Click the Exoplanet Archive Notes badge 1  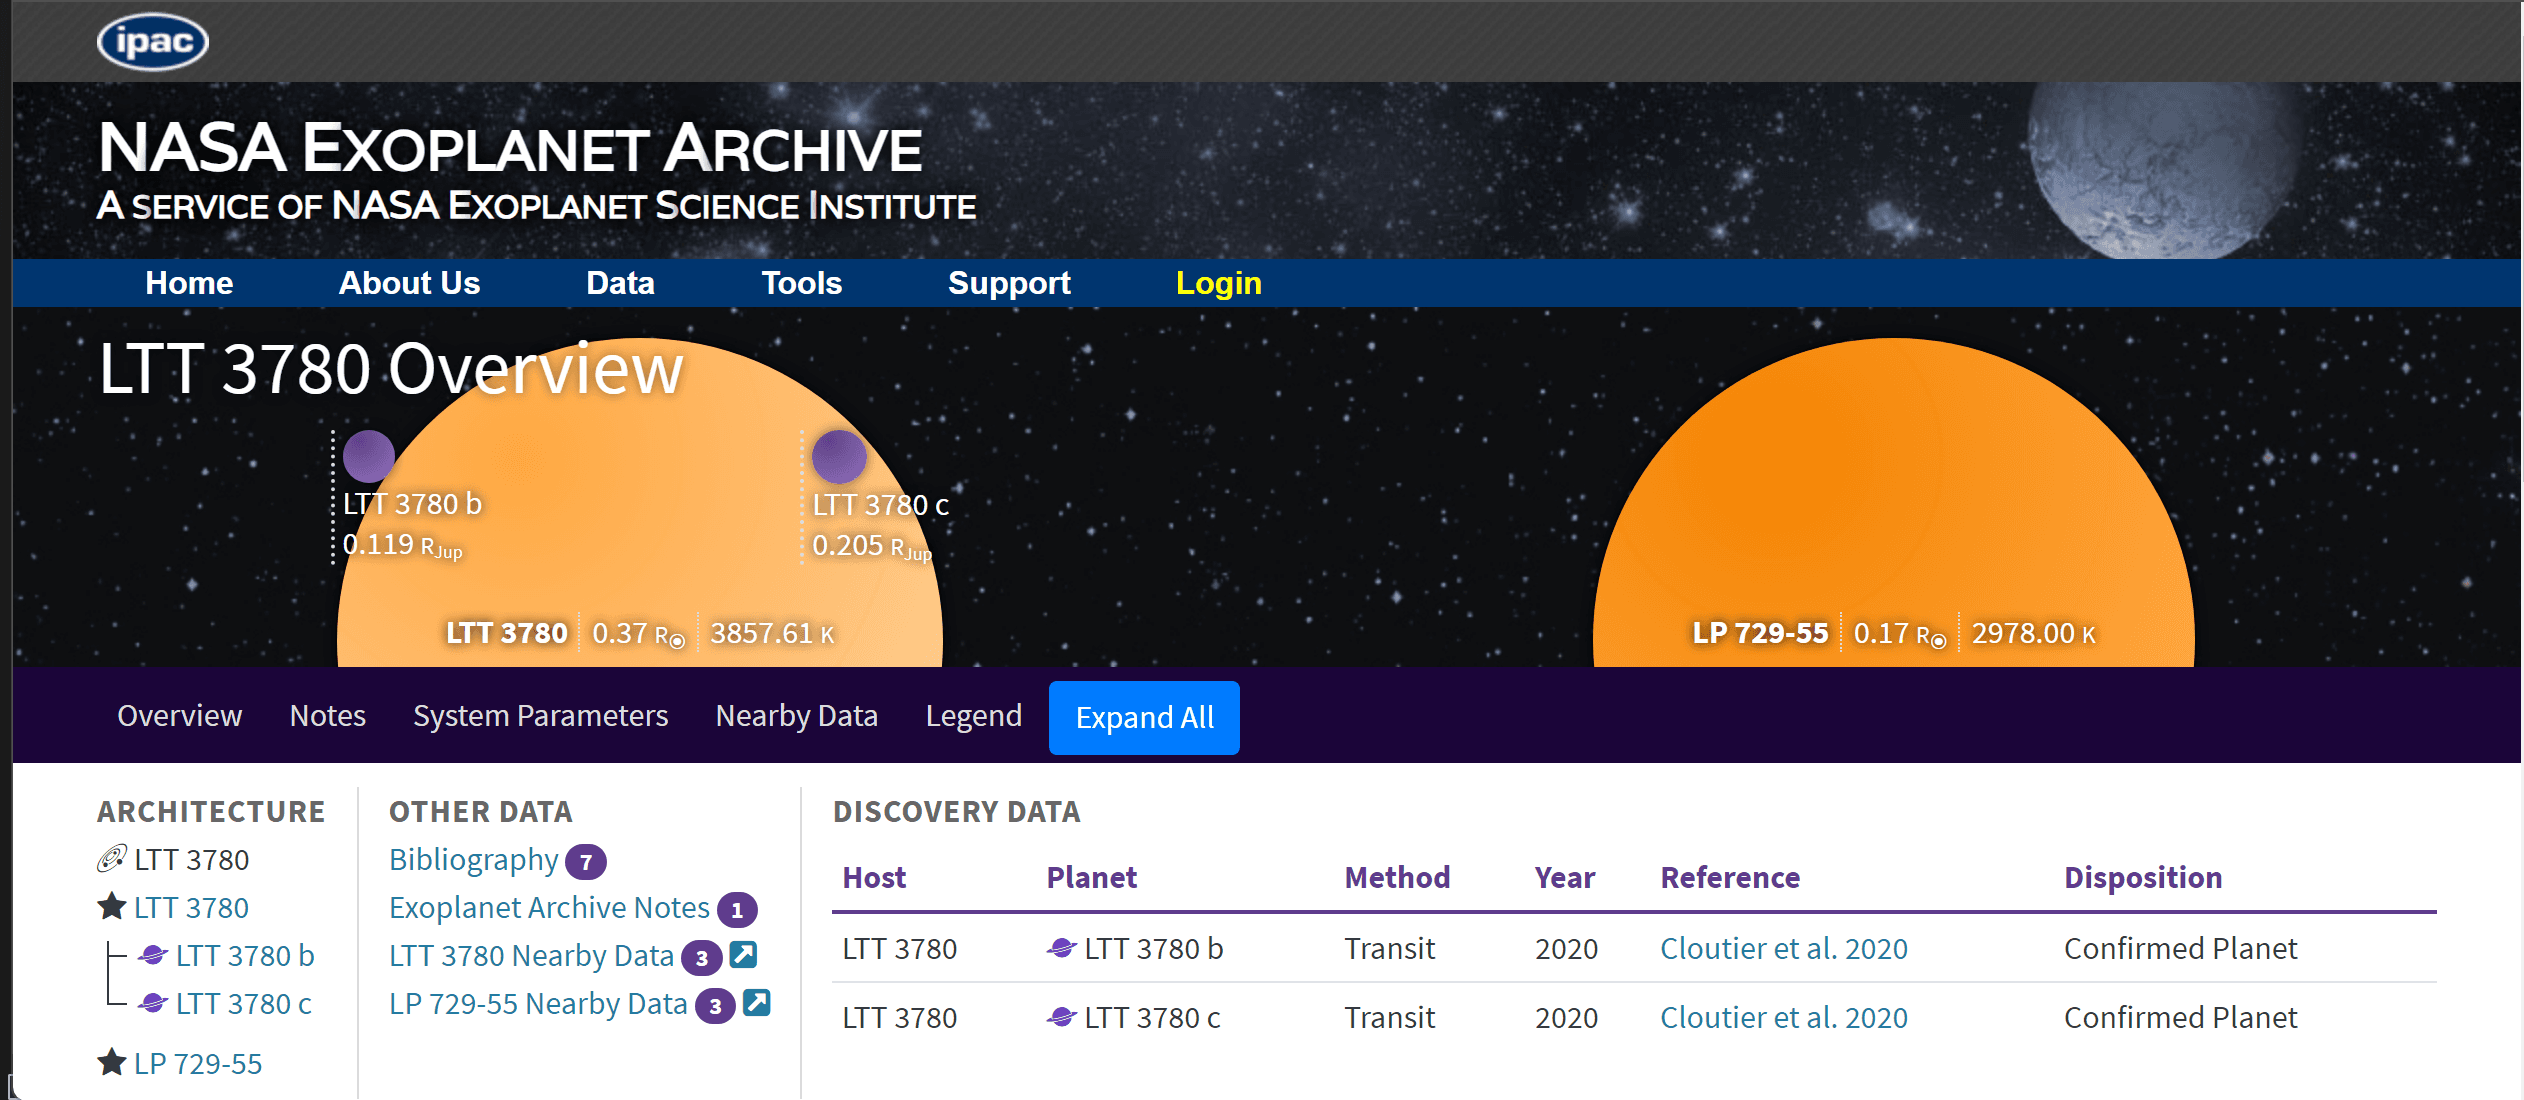point(737,909)
